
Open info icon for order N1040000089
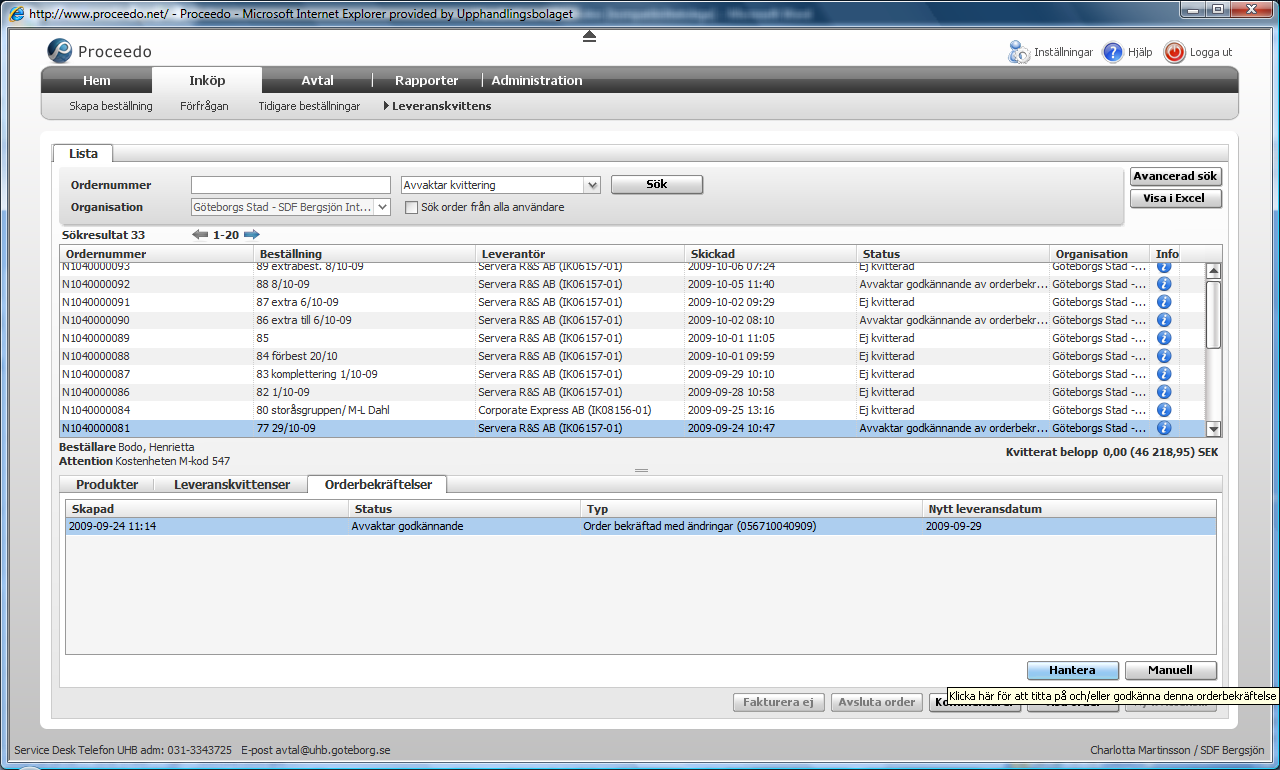(1164, 338)
